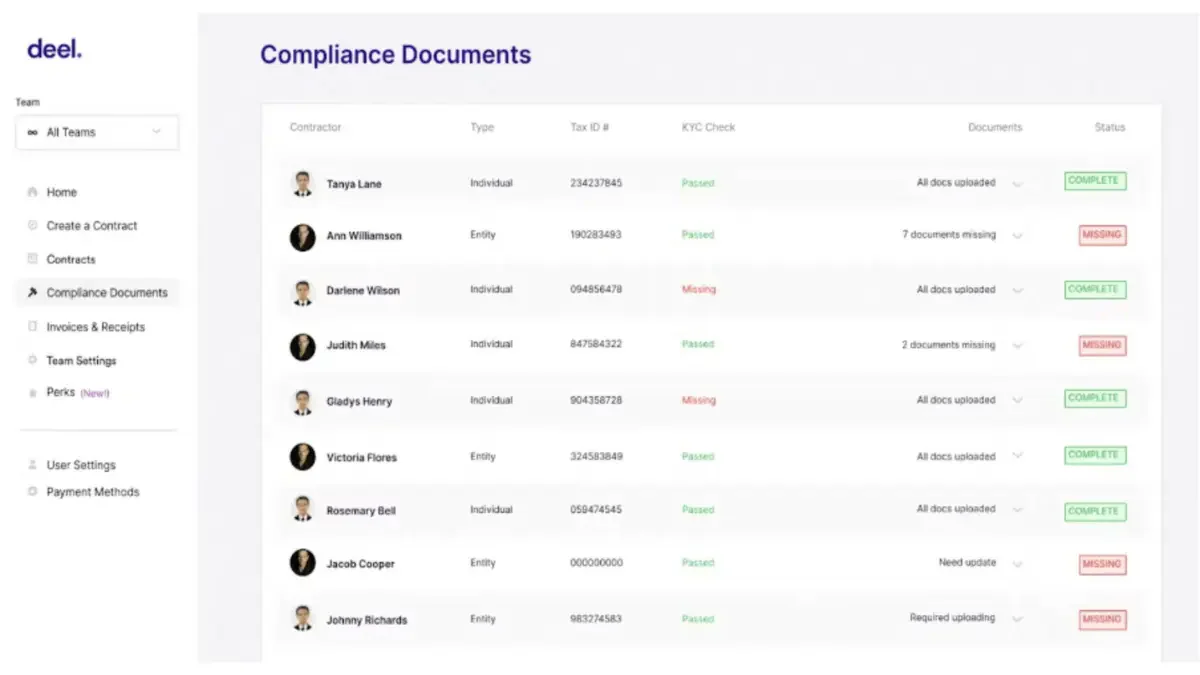Open Team Settings menu item
This screenshot has width=1200, height=675.
(x=81, y=360)
